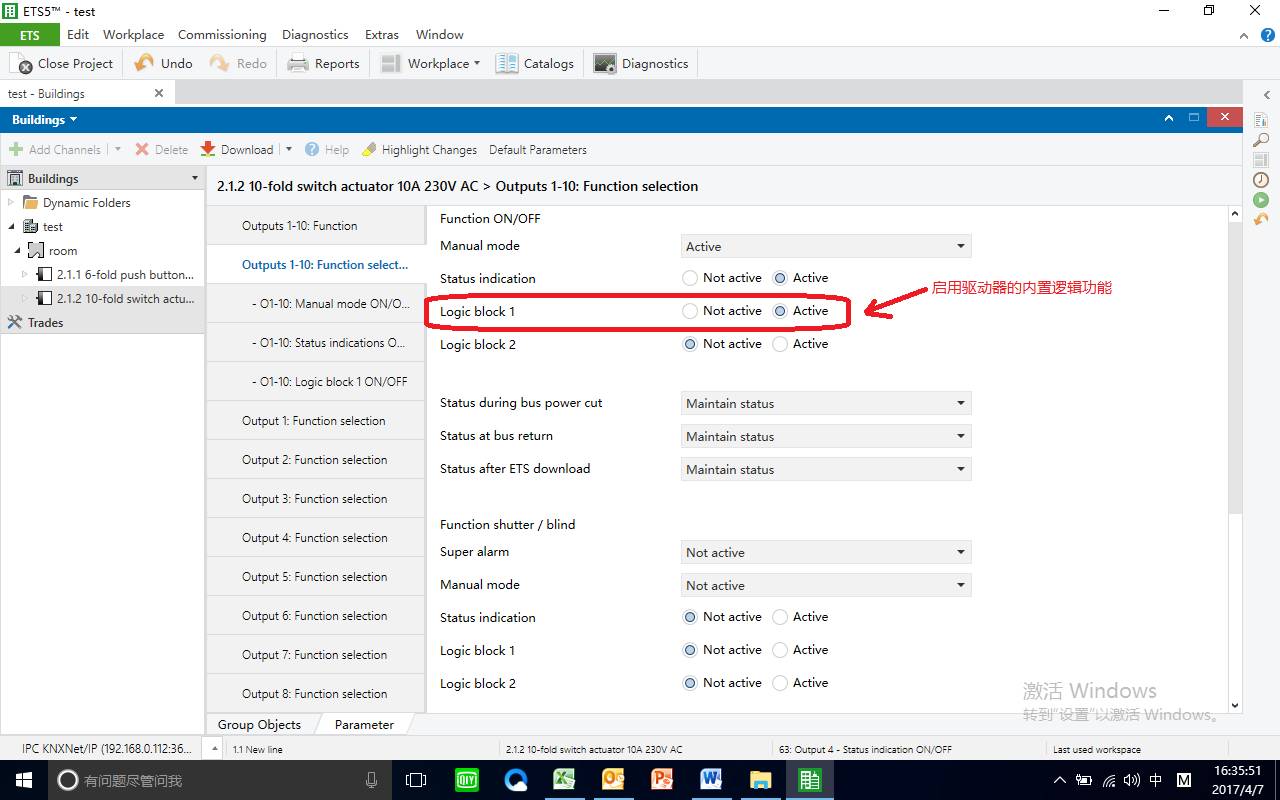
Task: Collapse the room tree node
Action: (18, 250)
